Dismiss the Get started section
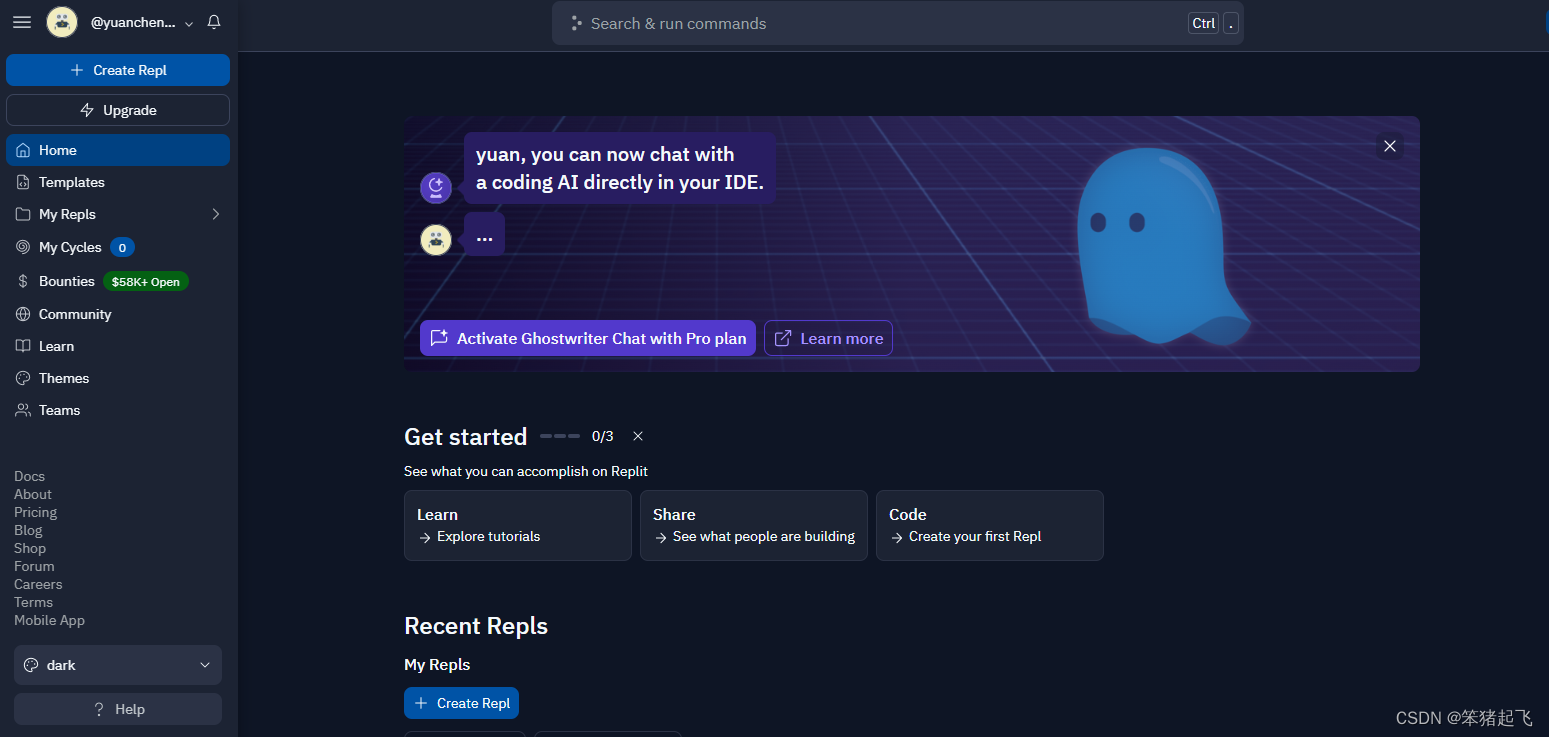Viewport: 1549px width, 737px height. pyautogui.click(x=638, y=436)
